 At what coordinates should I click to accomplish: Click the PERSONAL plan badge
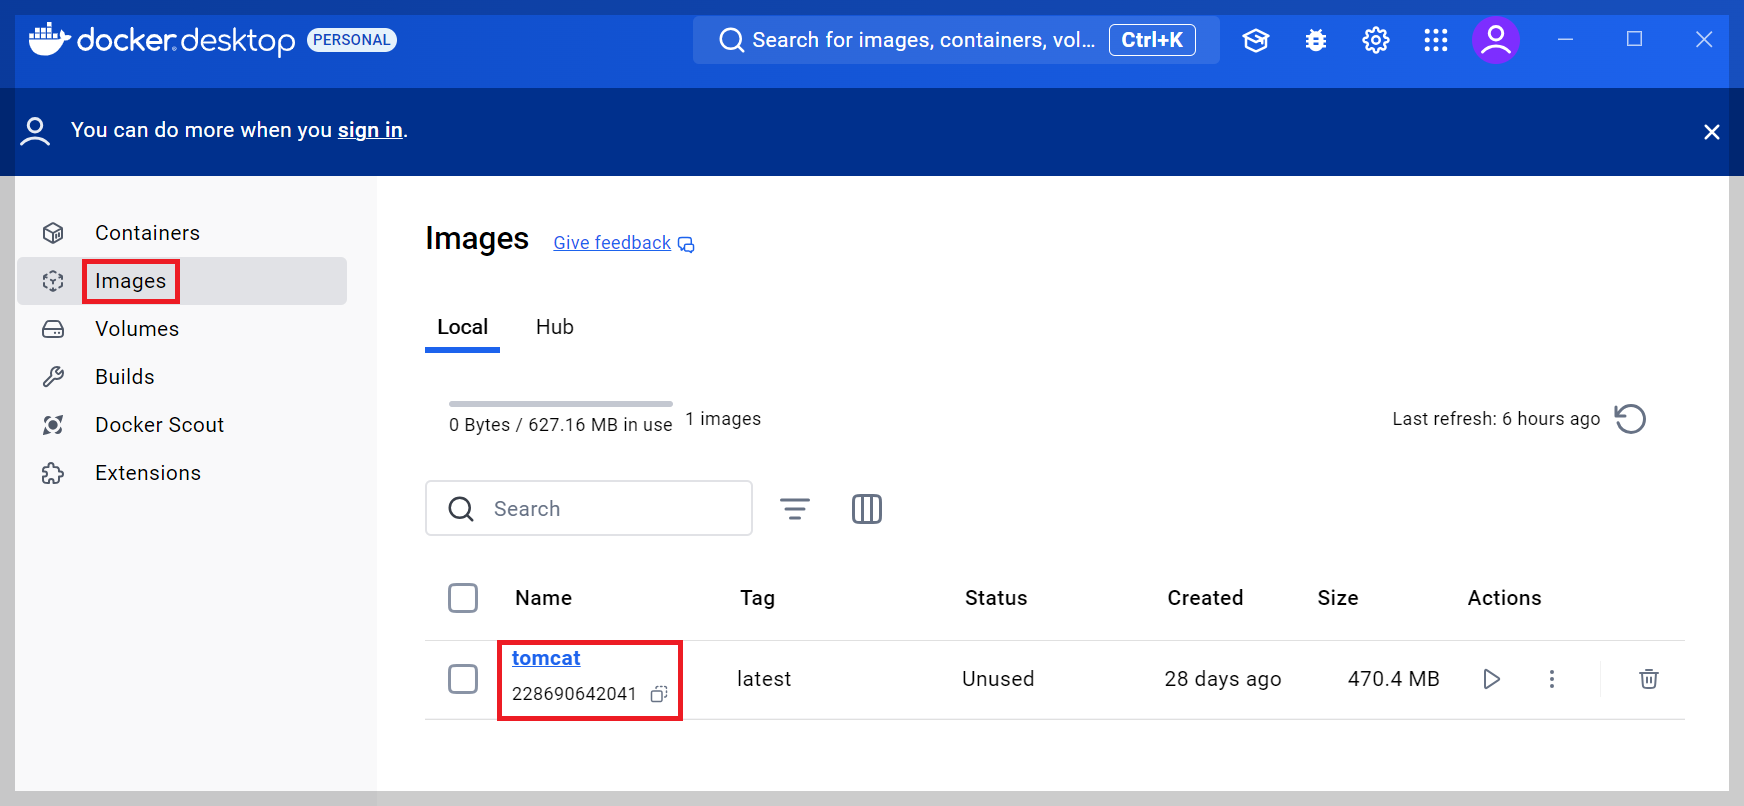pyautogui.click(x=352, y=40)
